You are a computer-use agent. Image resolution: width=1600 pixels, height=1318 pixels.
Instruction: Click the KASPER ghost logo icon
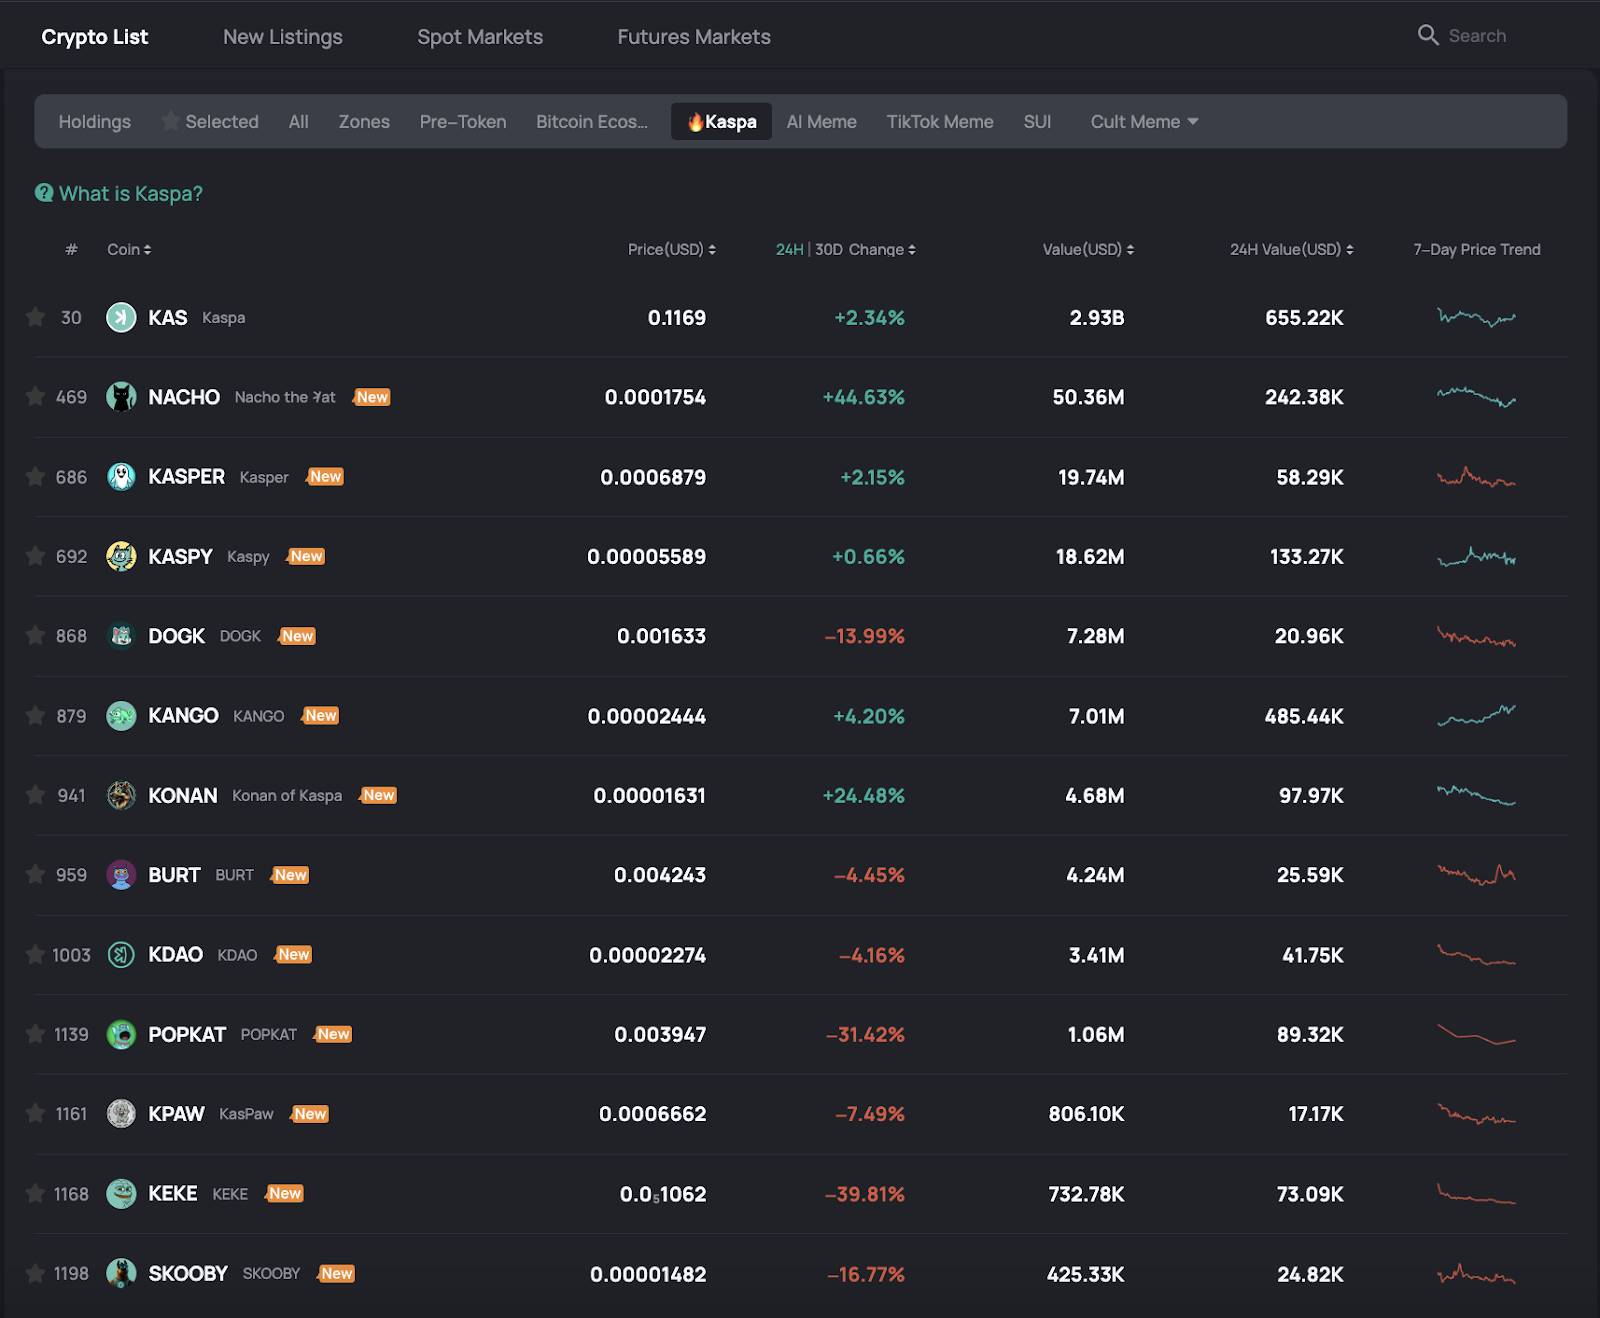point(121,477)
